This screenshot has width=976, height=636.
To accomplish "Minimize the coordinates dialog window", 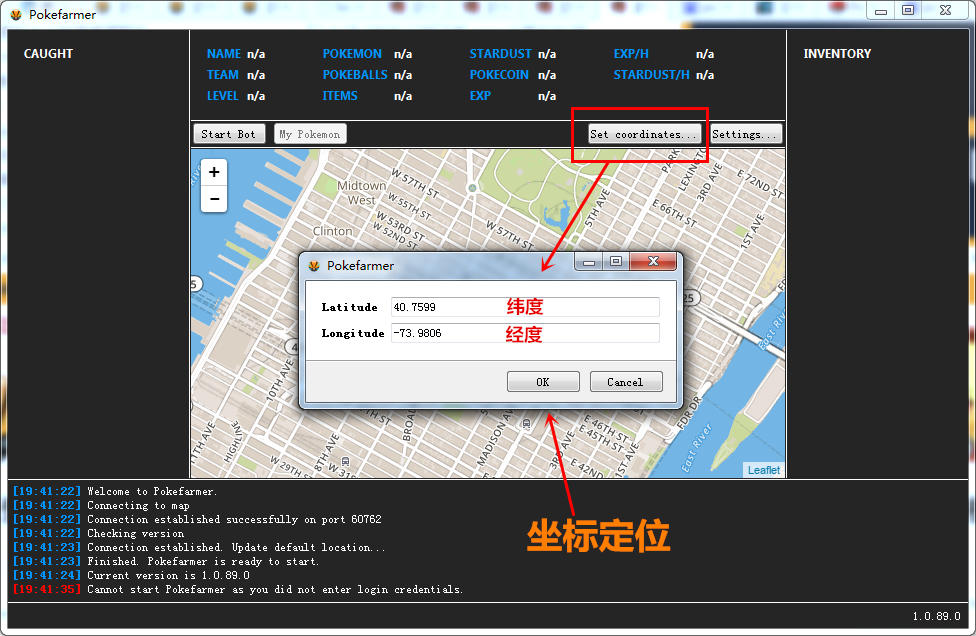I will coord(590,262).
